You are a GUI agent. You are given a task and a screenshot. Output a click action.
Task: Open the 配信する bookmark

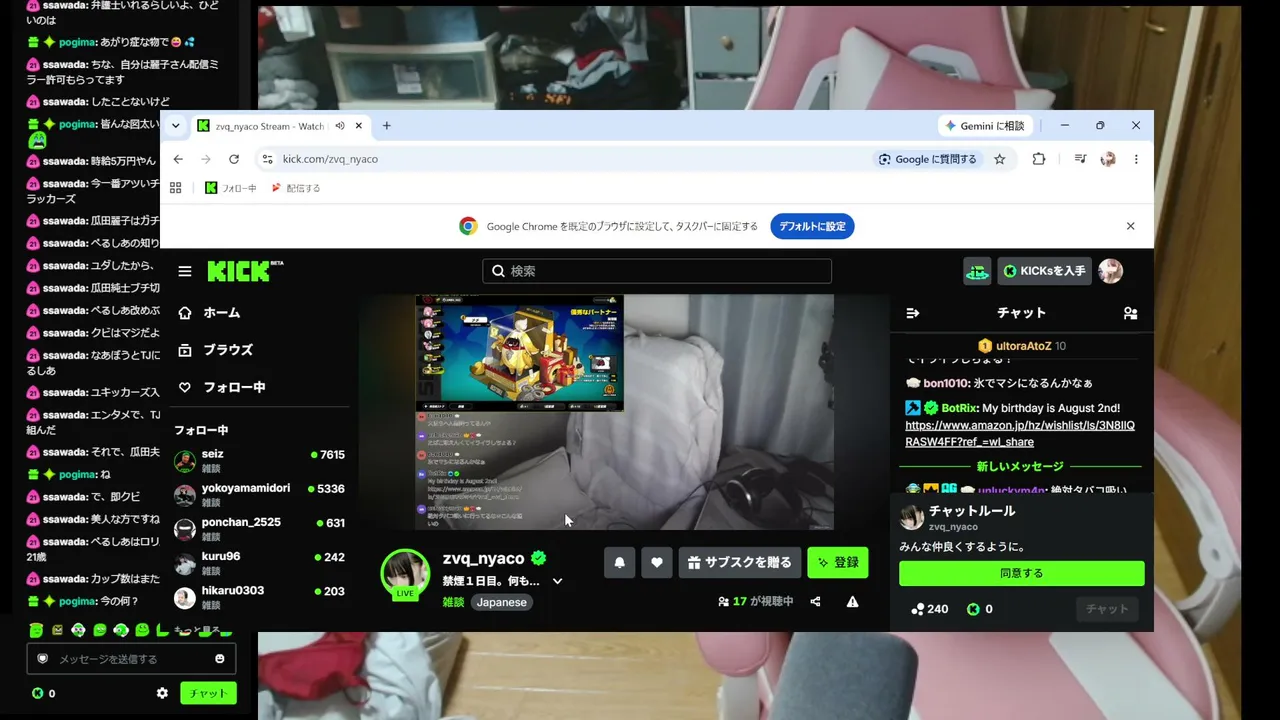pos(296,188)
